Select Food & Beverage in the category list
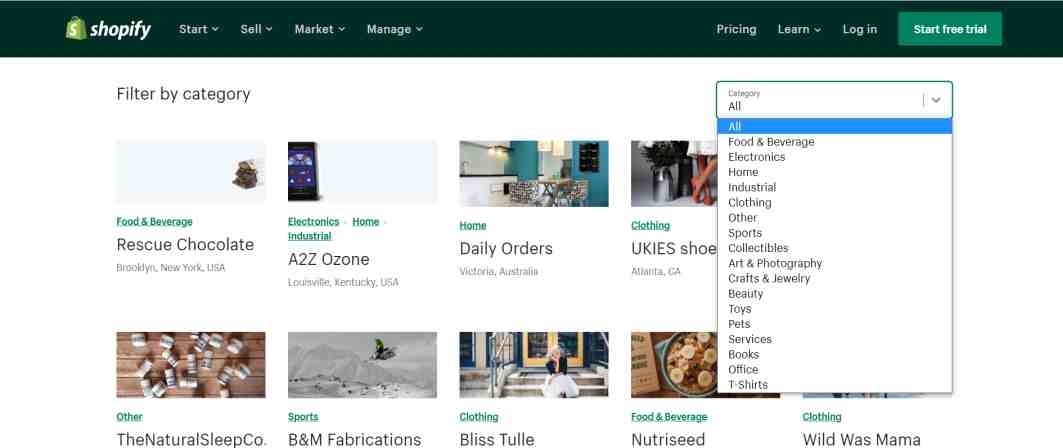 tap(835, 142)
